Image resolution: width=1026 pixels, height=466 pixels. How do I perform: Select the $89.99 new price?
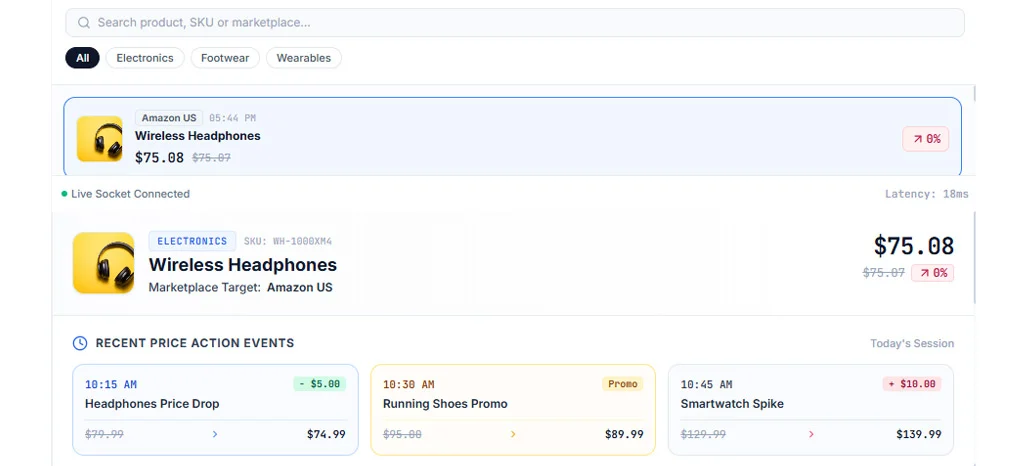click(624, 435)
